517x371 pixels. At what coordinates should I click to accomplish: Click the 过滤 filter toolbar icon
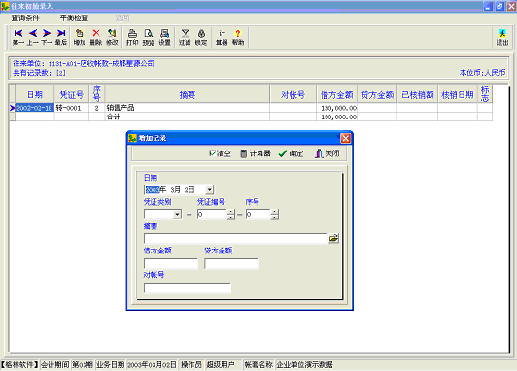click(x=185, y=37)
